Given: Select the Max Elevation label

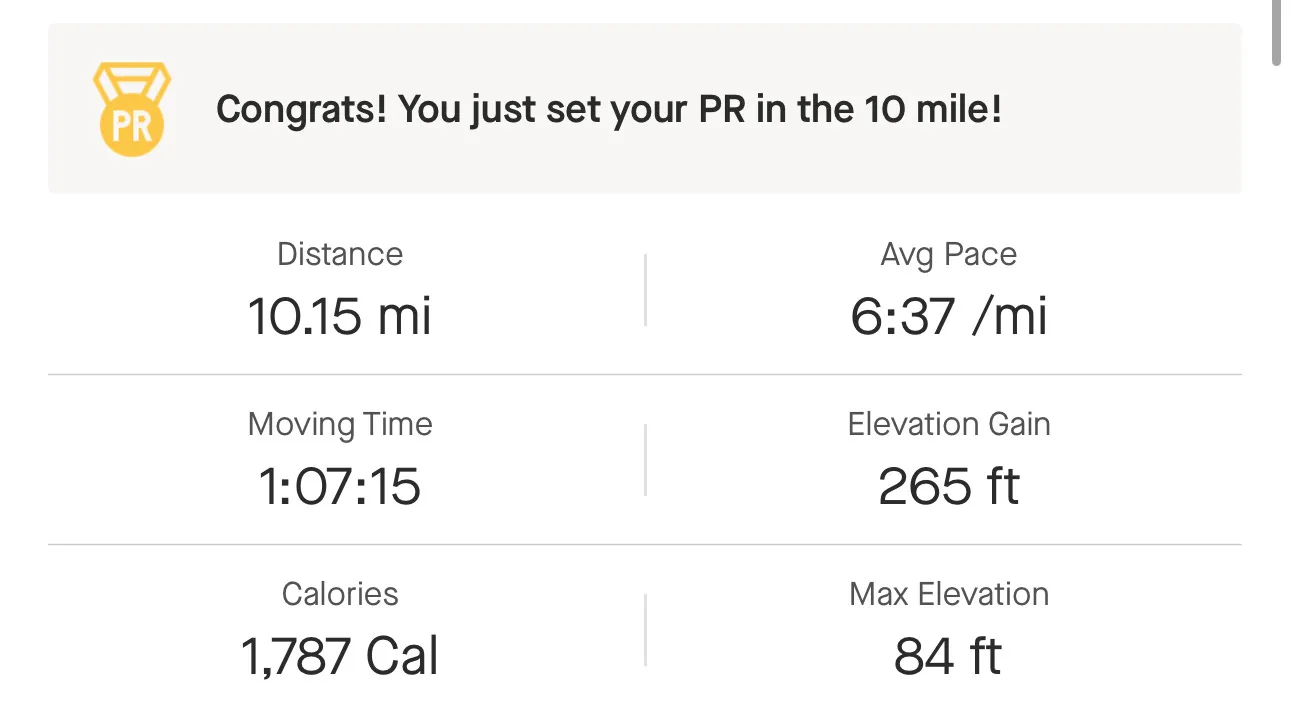Looking at the screenshot, I should [x=948, y=594].
